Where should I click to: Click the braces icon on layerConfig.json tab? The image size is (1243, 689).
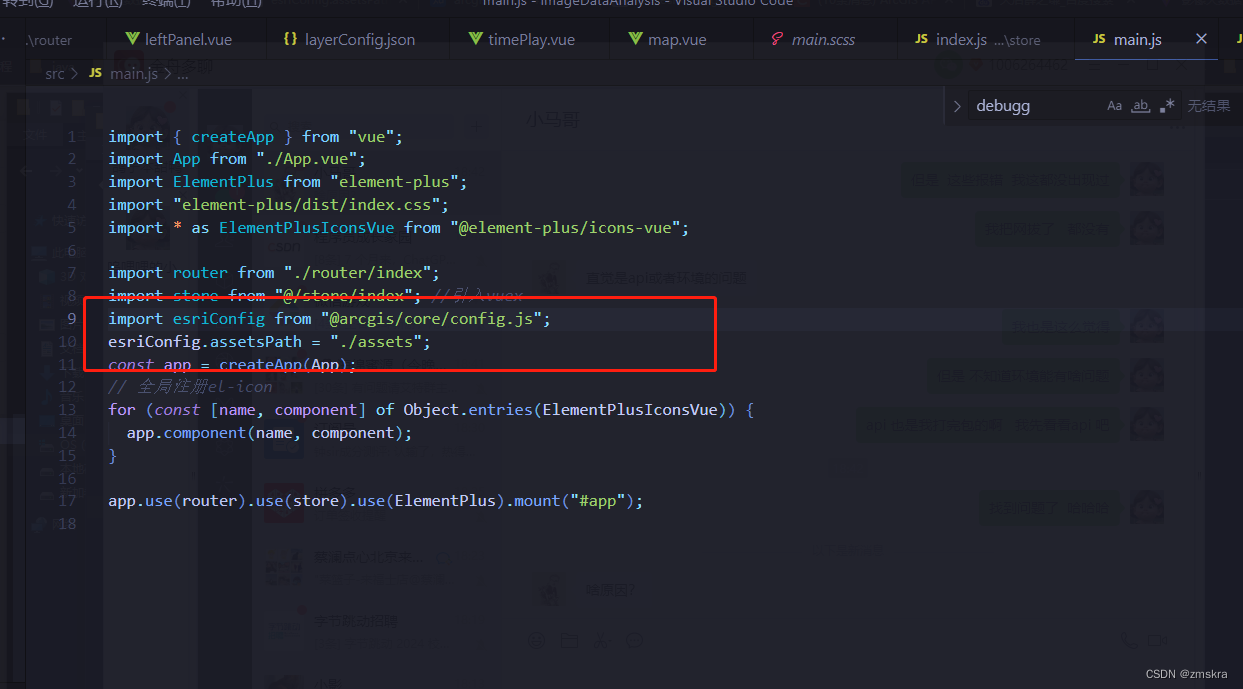pos(291,39)
